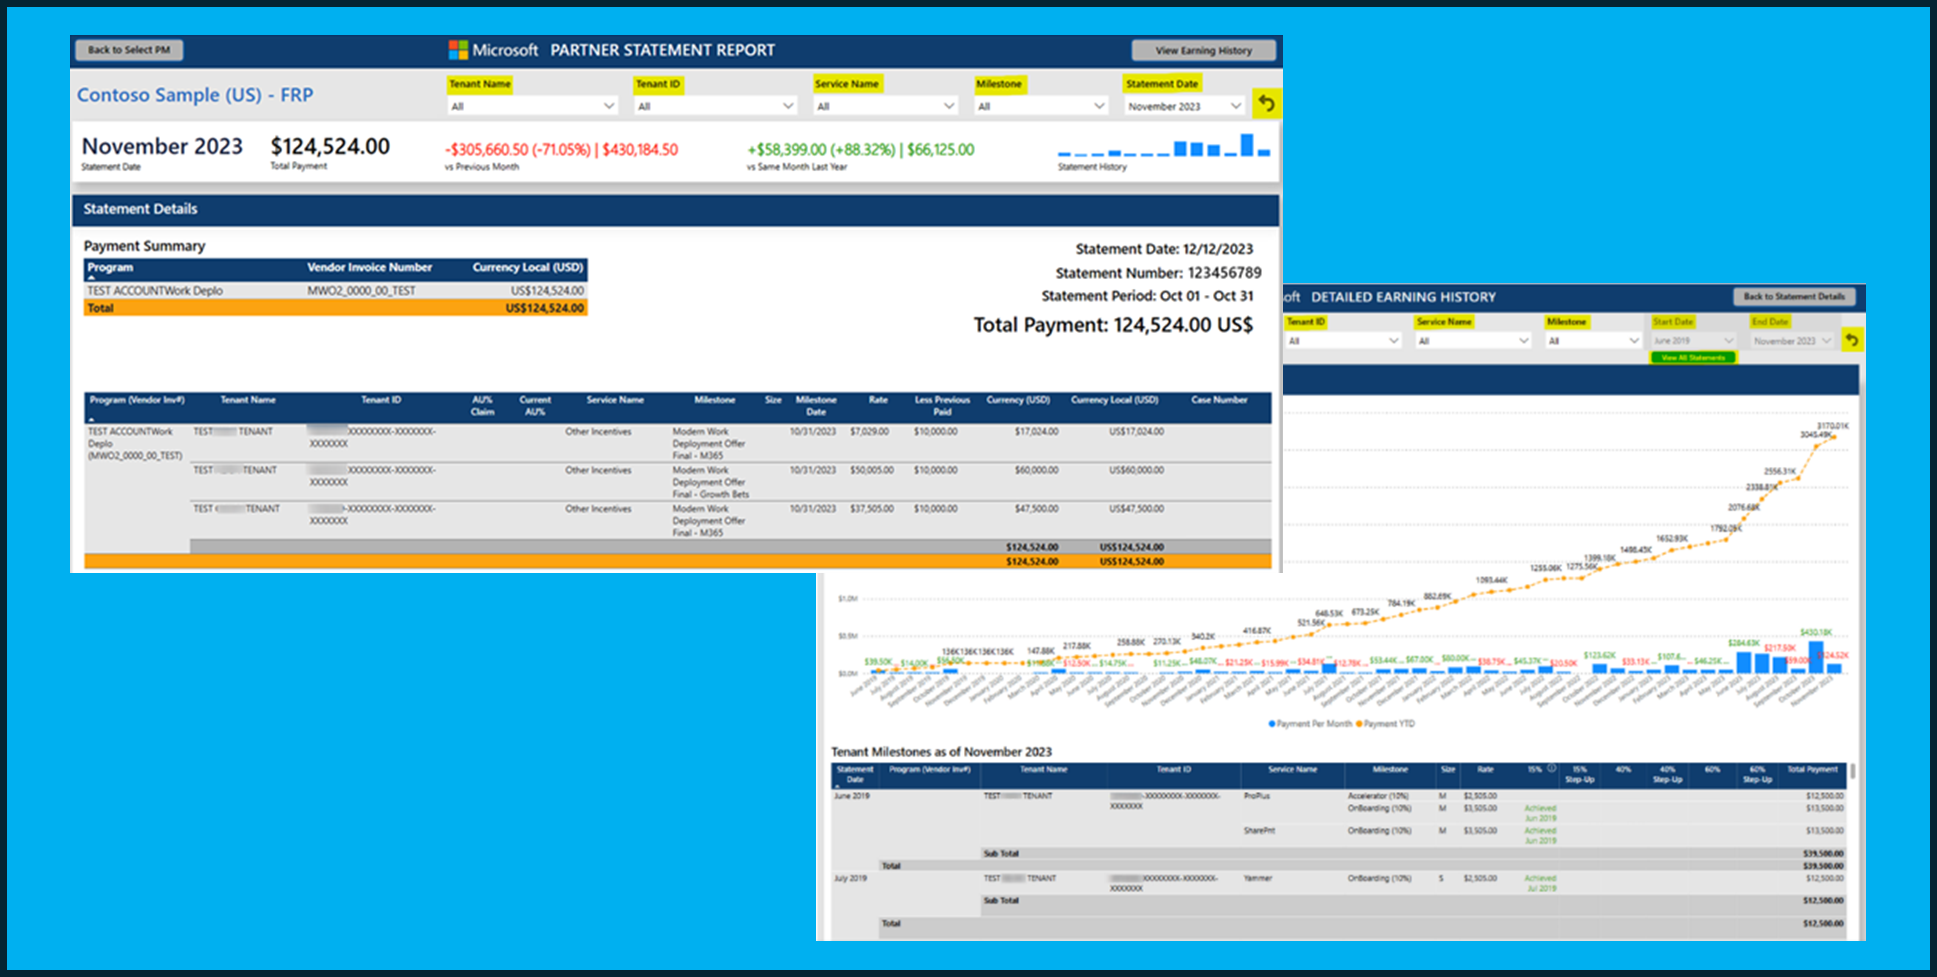Select the highlighted Total row in Payment Summary
Image resolution: width=1937 pixels, height=977 pixels.
(x=335, y=307)
